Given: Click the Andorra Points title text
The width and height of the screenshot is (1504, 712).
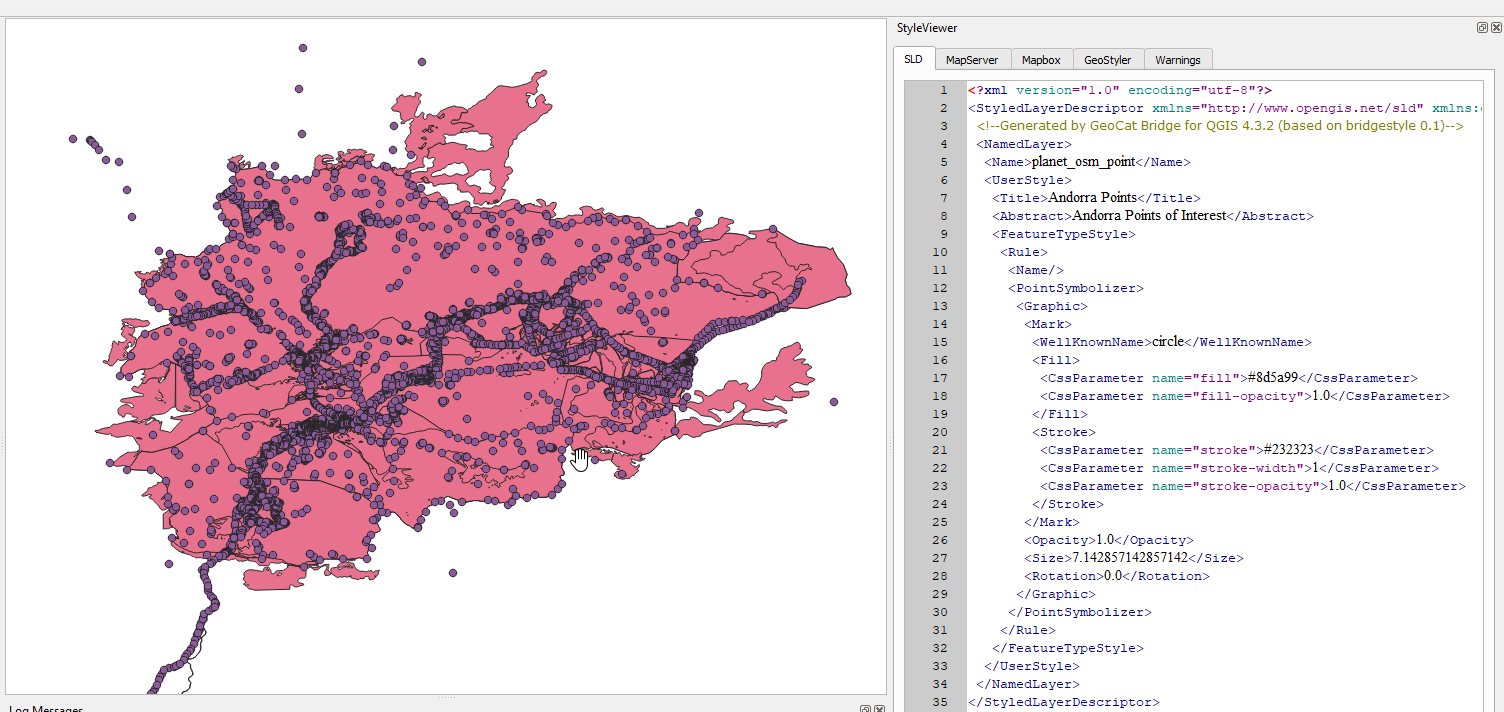Looking at the screenshot, I should (x=1092, y=198).
